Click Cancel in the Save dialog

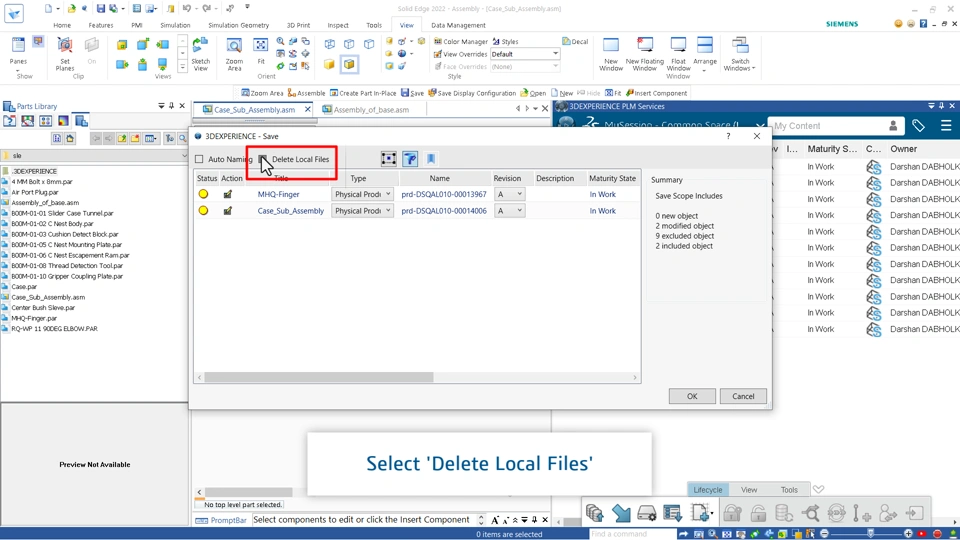pyautogui.click(x=743, y=396)
